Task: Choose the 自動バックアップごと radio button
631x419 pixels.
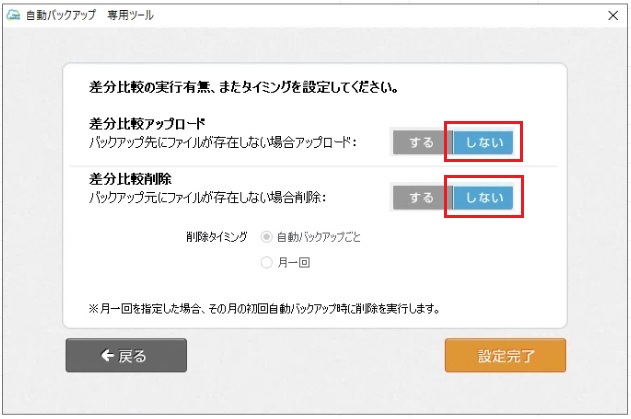Action: coord(266,237)
